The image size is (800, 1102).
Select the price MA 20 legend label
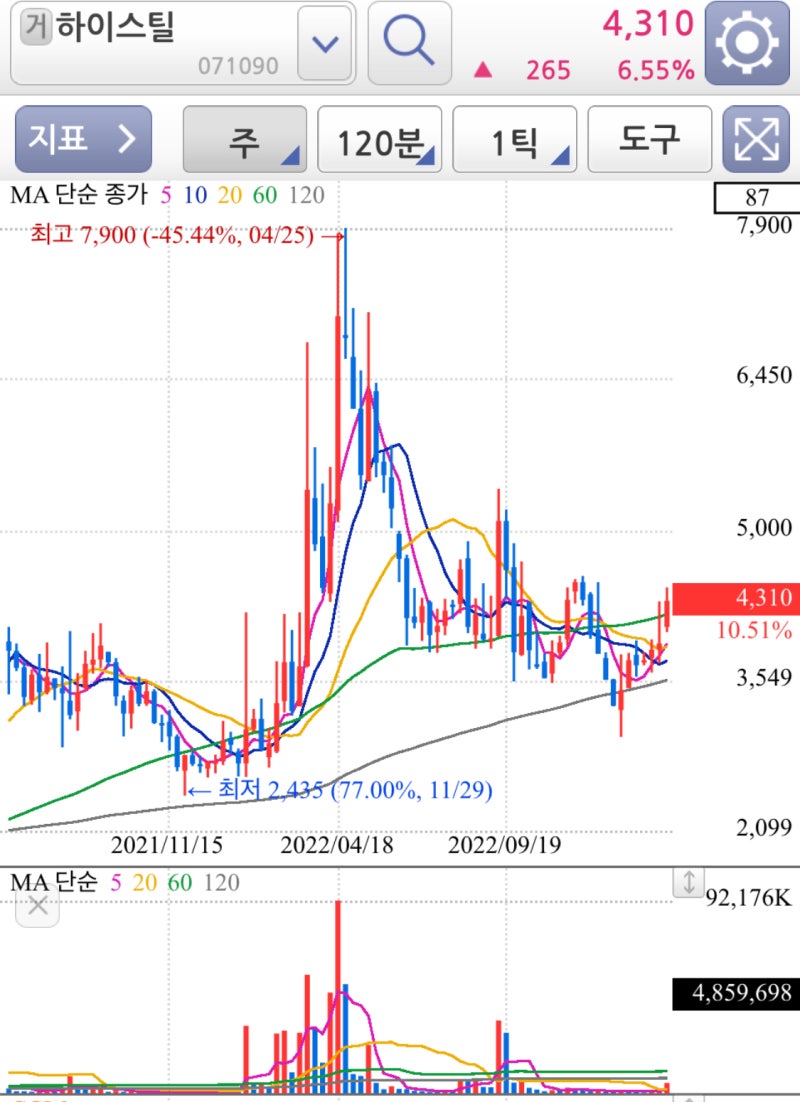[x=229, y=195]
